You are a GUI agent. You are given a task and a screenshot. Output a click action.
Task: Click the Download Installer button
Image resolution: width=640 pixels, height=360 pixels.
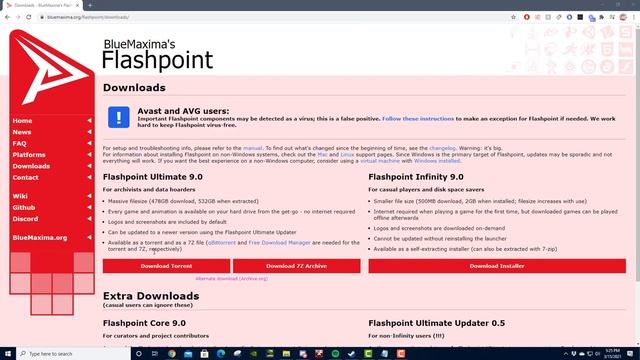[497, 266]
